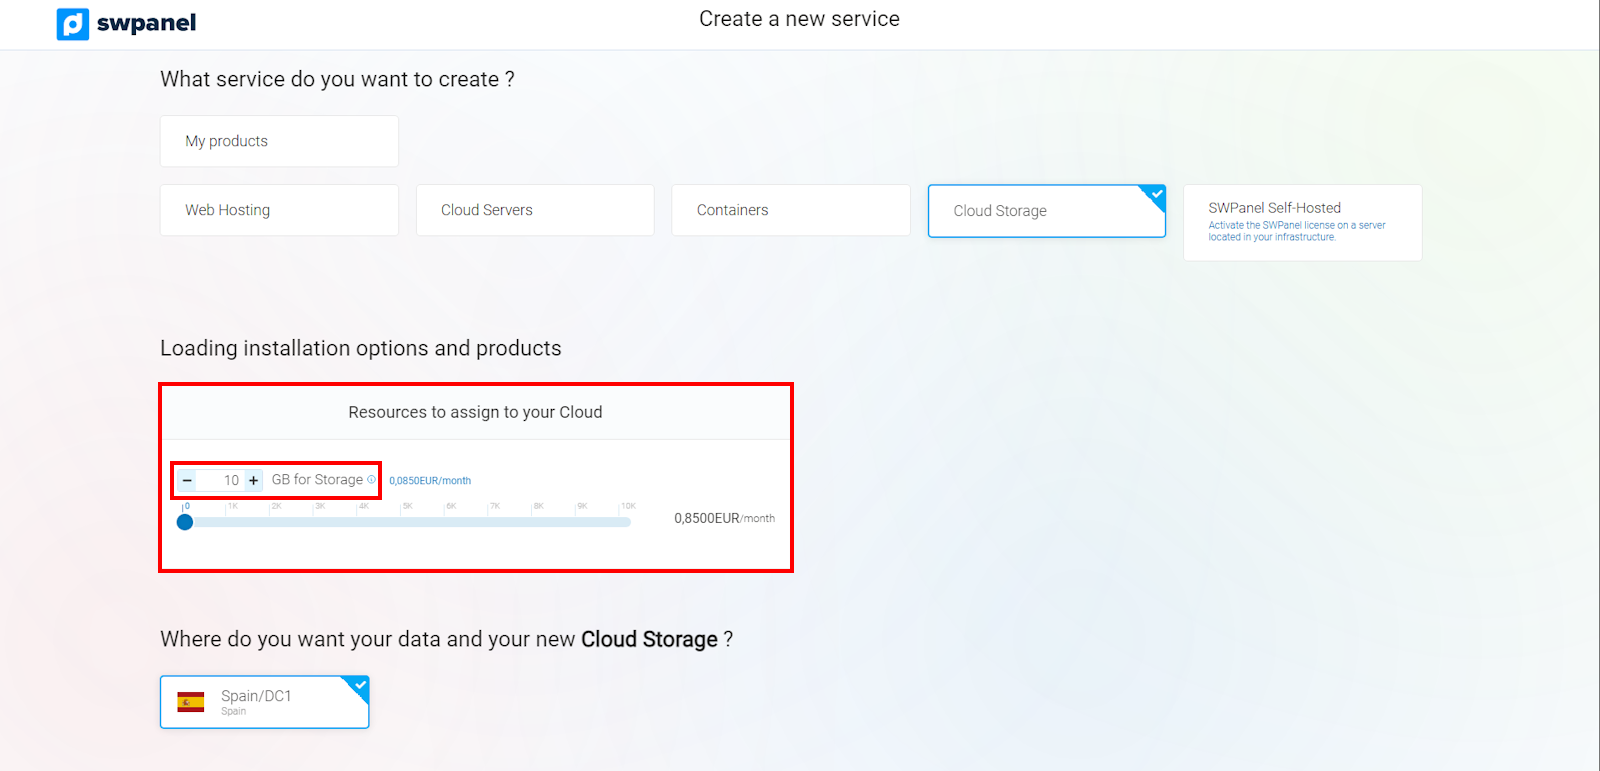
Task: Select the Web Hosting service
Action: [279, 210]
